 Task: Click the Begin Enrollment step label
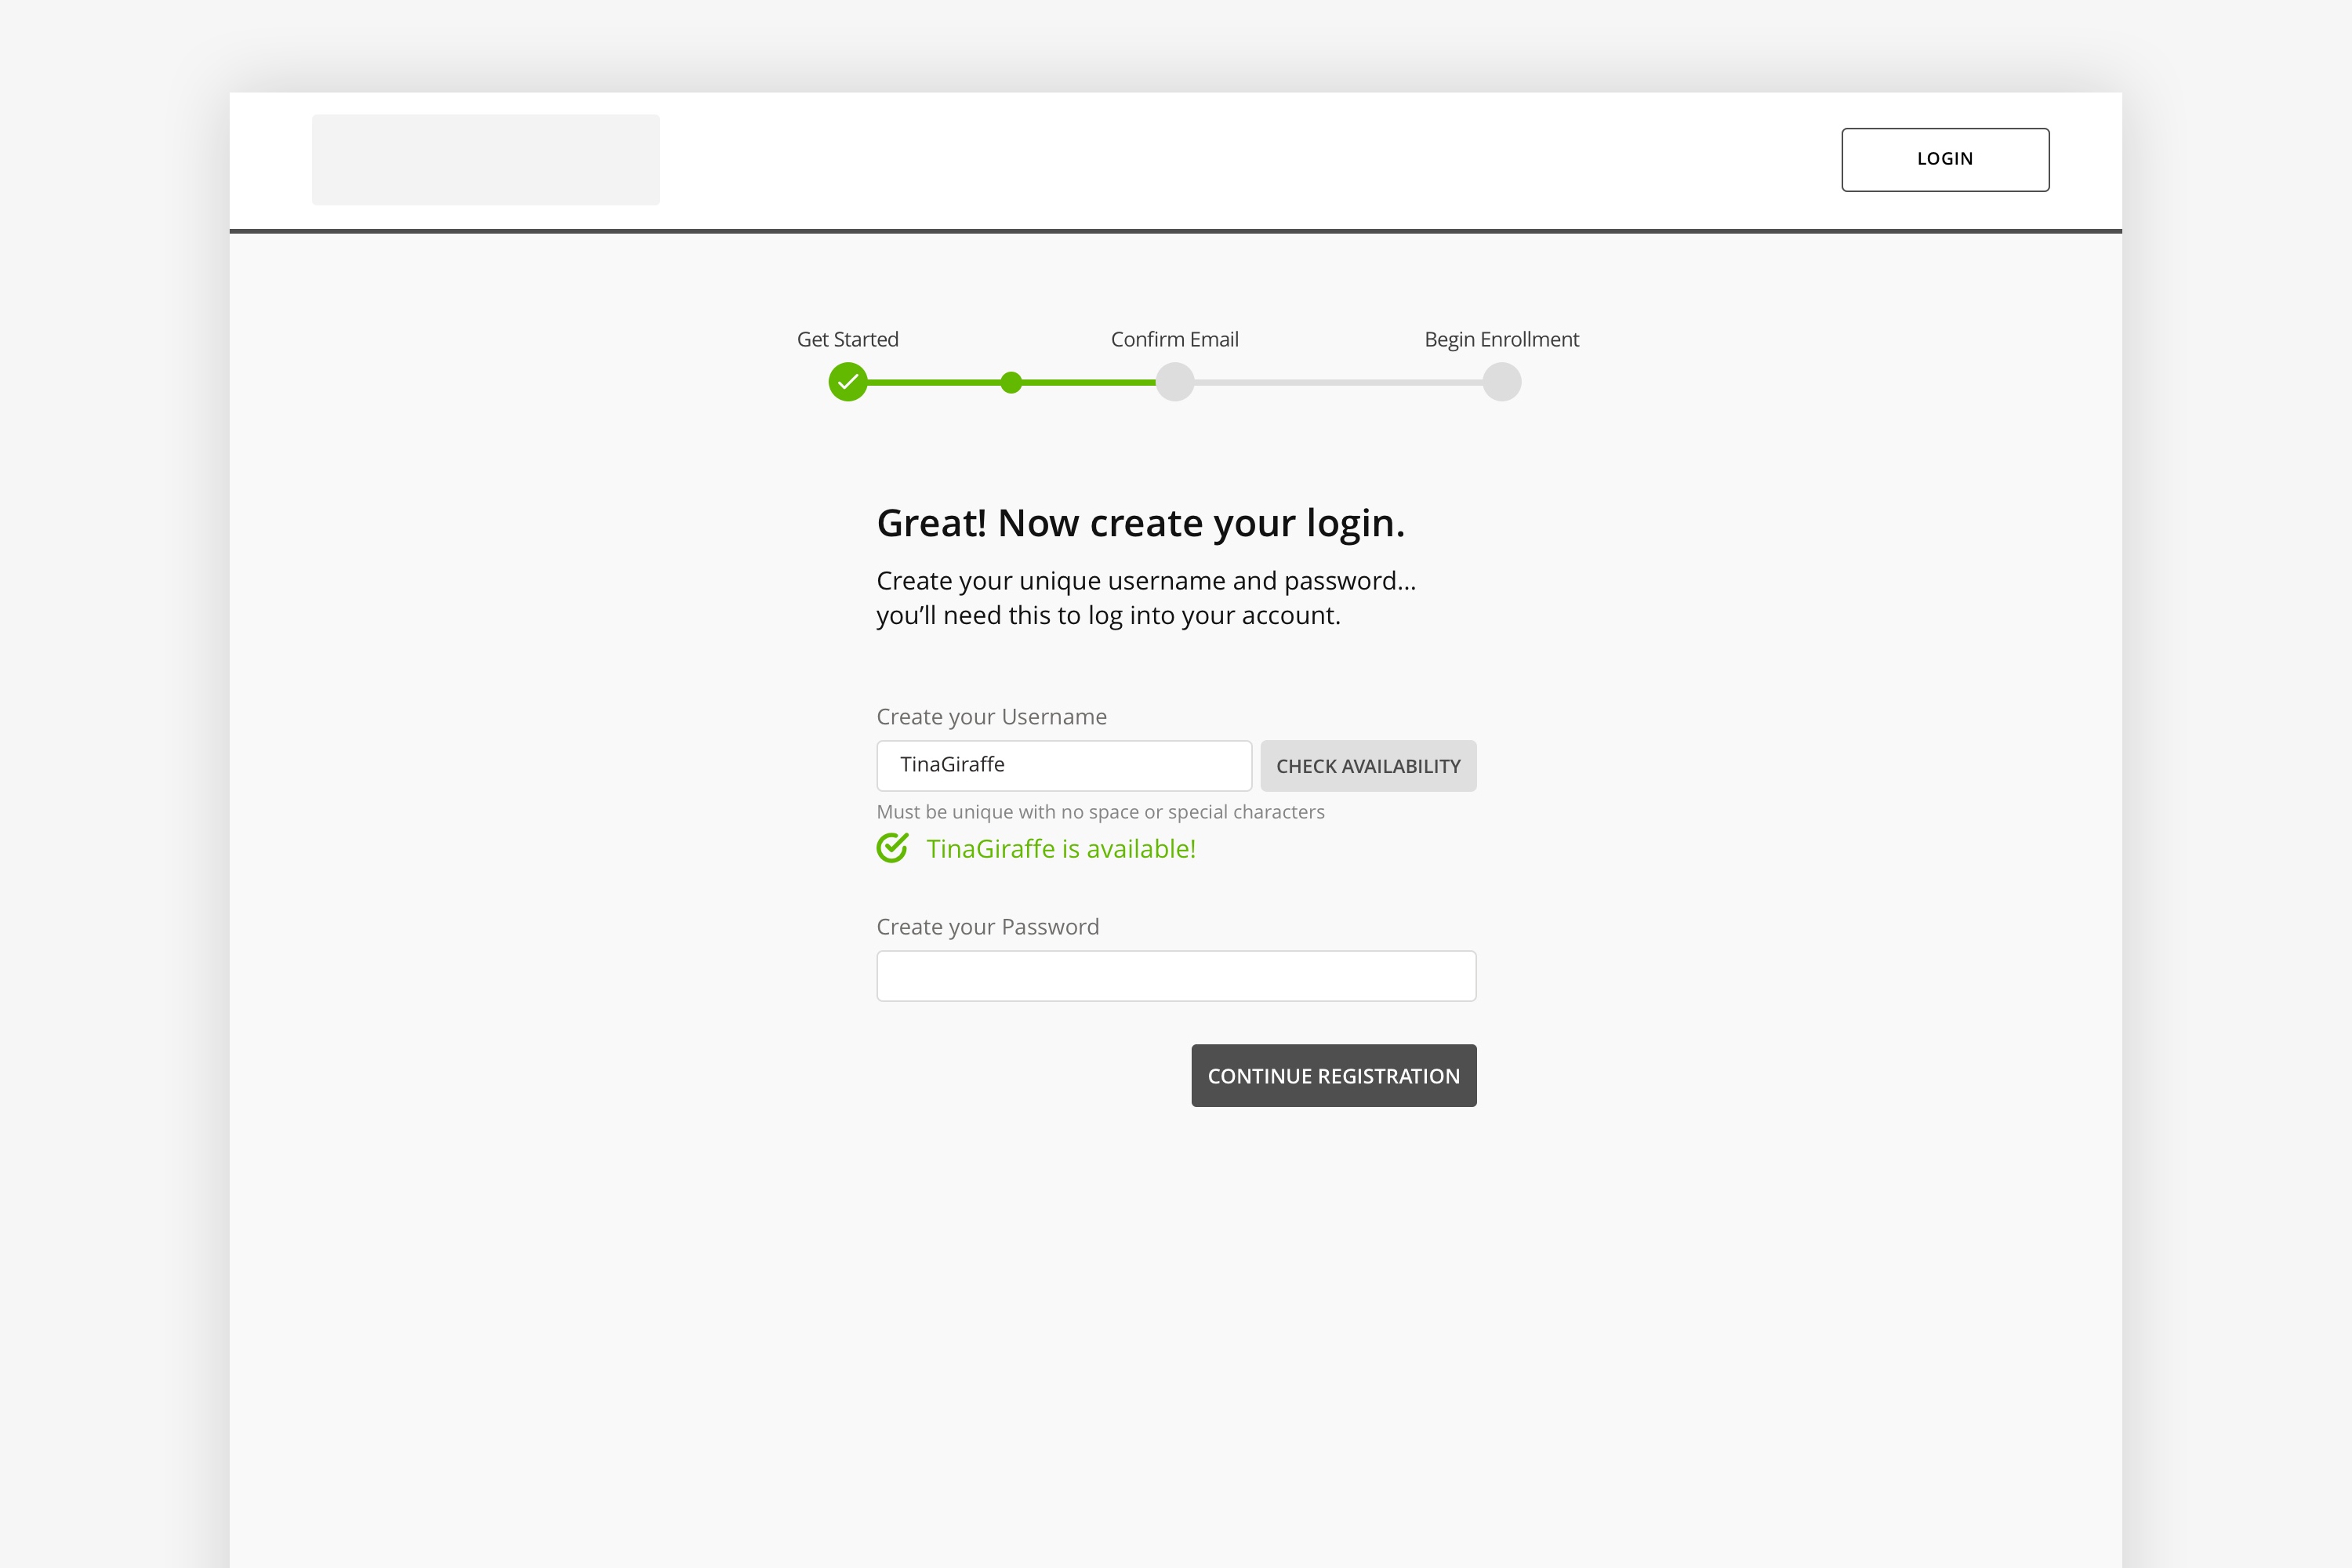(x=1502, y=339)
